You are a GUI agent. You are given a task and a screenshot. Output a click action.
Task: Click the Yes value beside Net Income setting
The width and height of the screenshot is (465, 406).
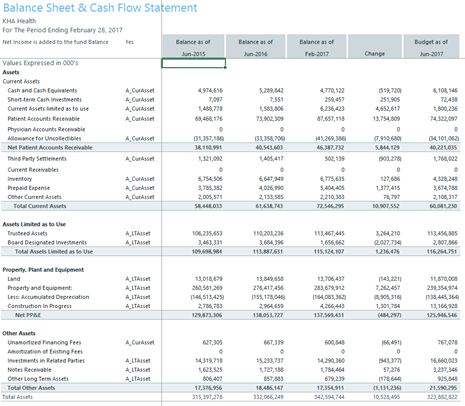129,42
